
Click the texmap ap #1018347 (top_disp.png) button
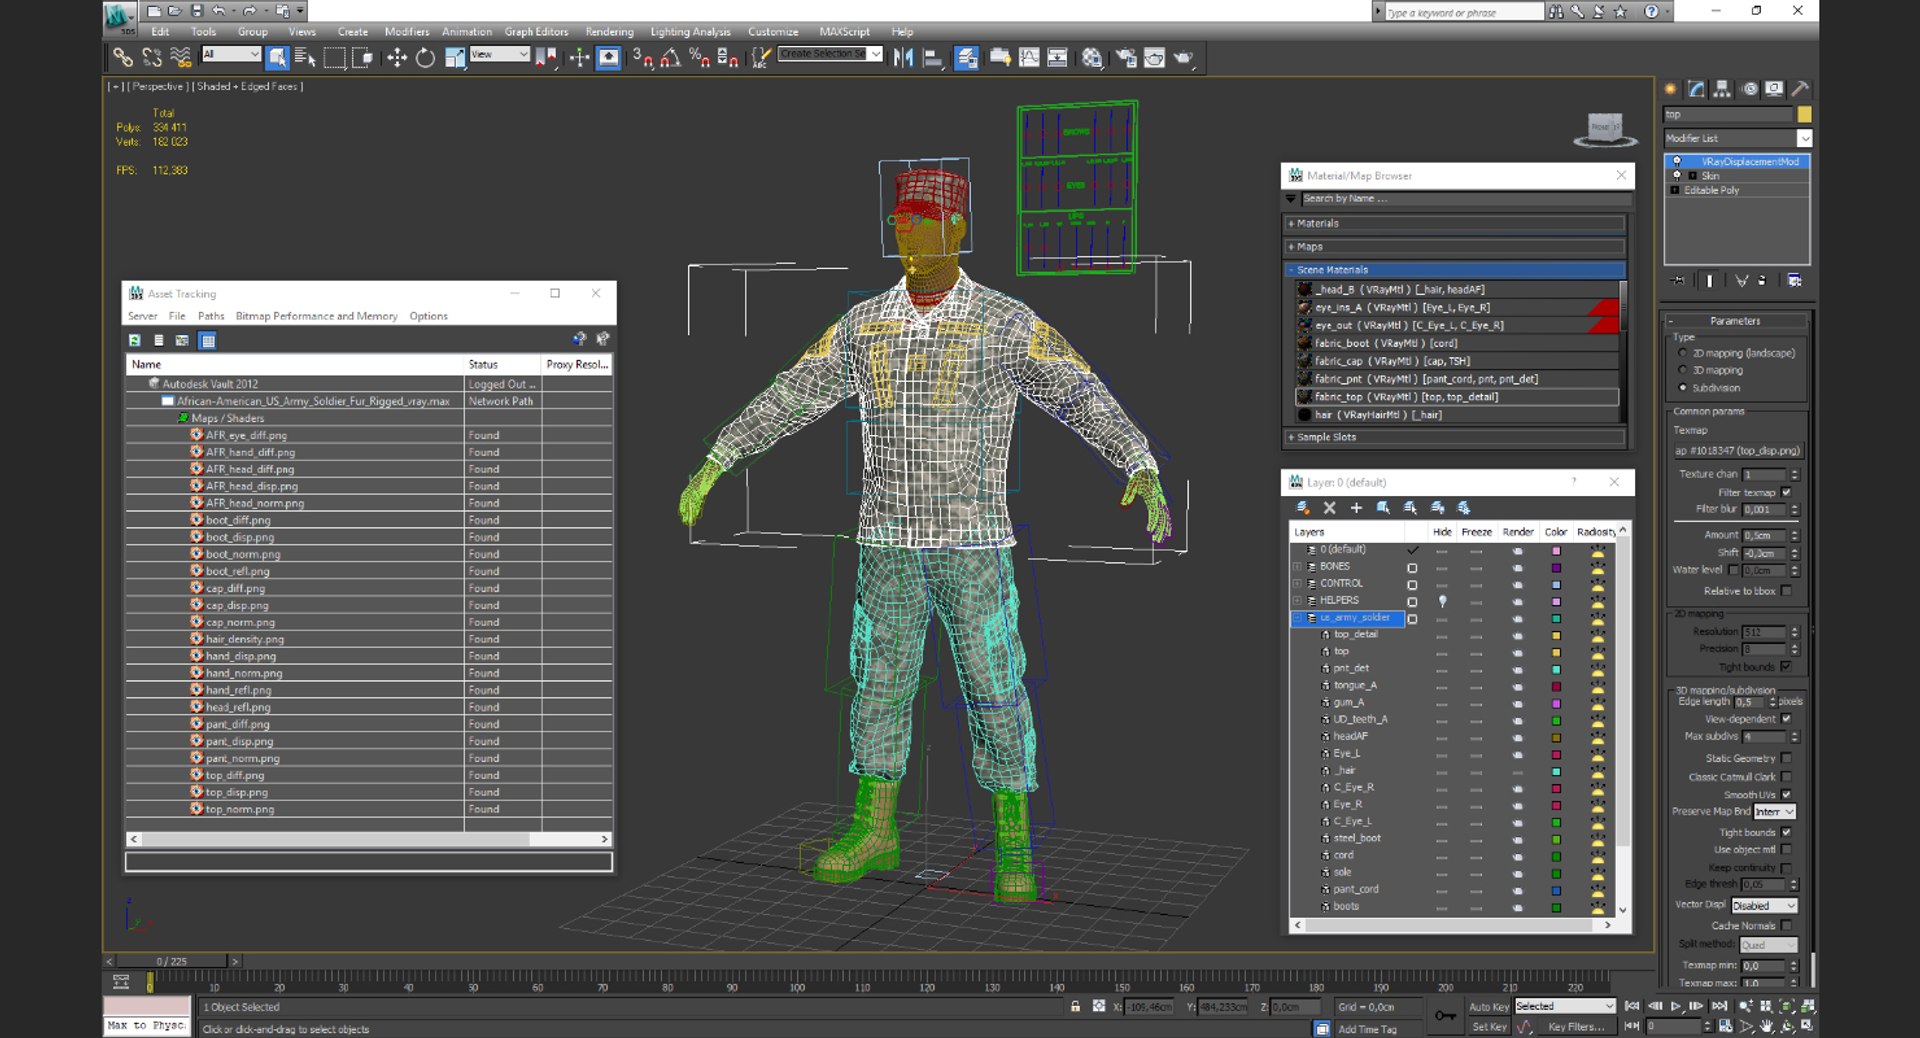click(x=1737, y=451)
